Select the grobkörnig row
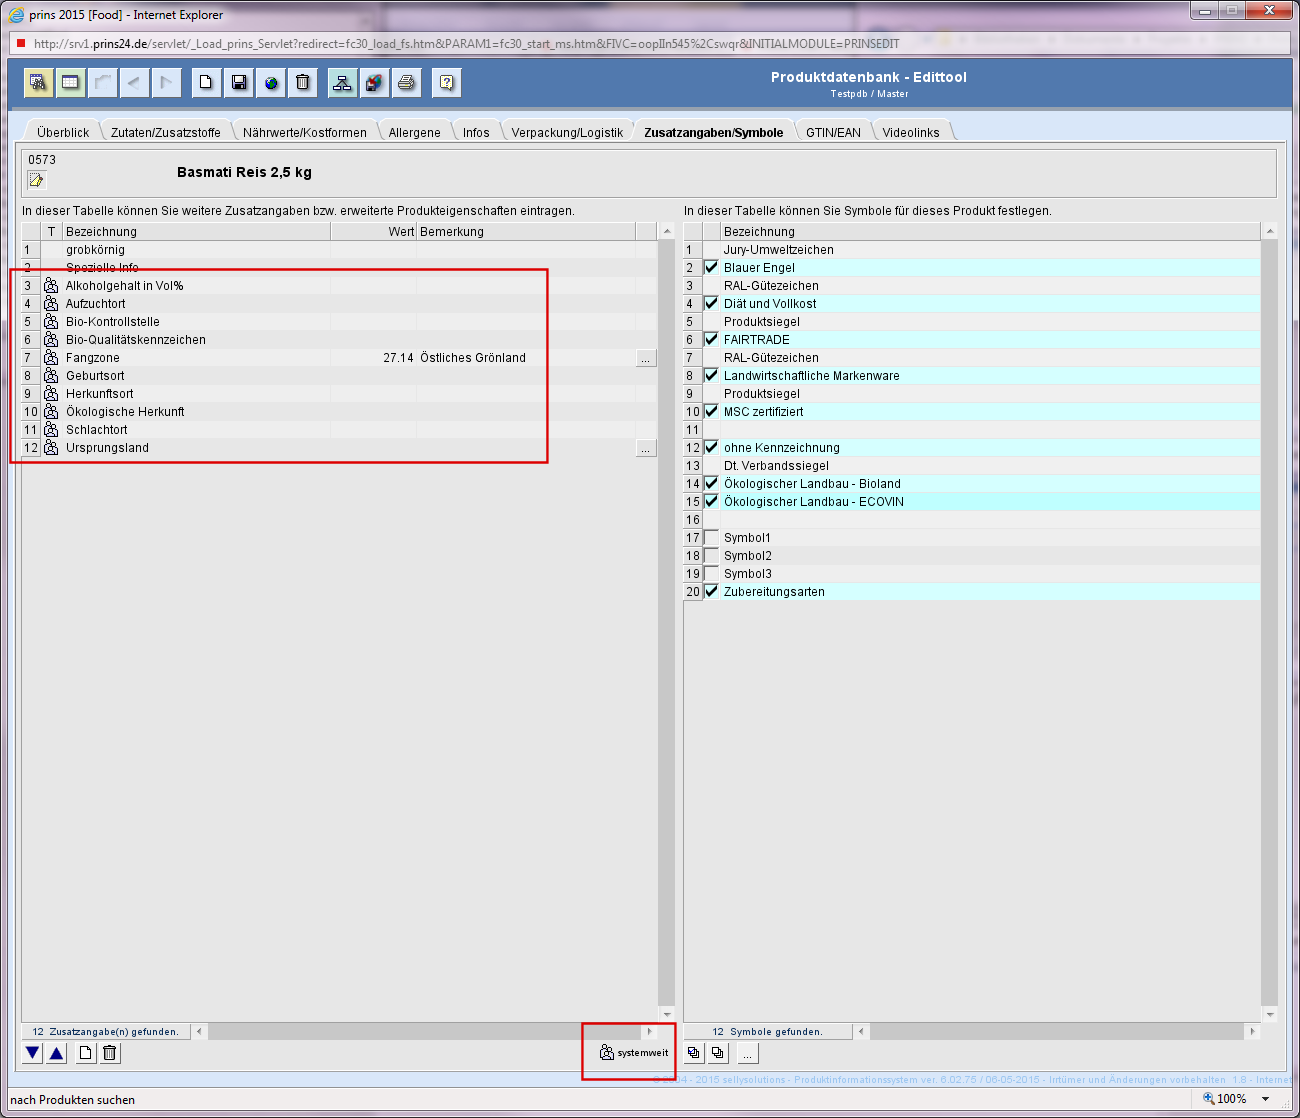 pyautogui.click(x=339, y=250)
